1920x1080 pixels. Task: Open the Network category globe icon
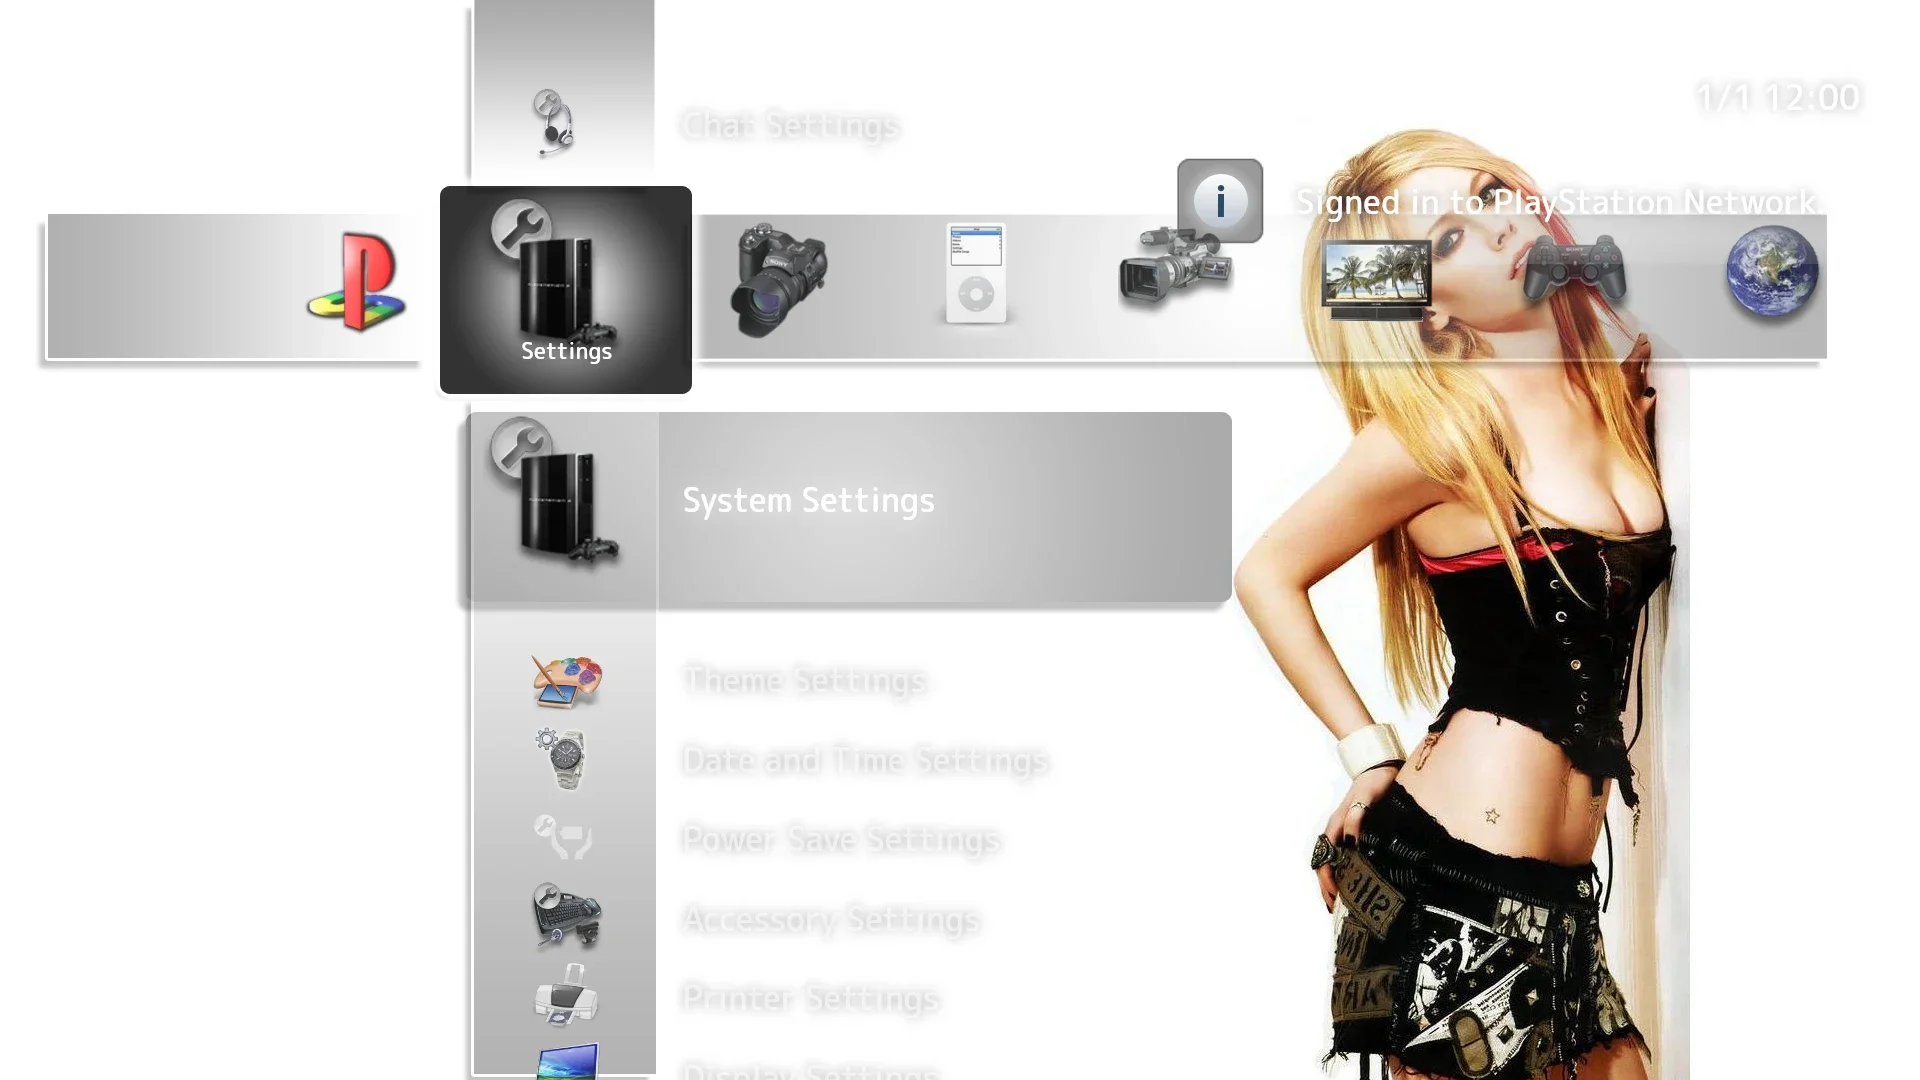pyautogui.click(x=1772, y=272)
